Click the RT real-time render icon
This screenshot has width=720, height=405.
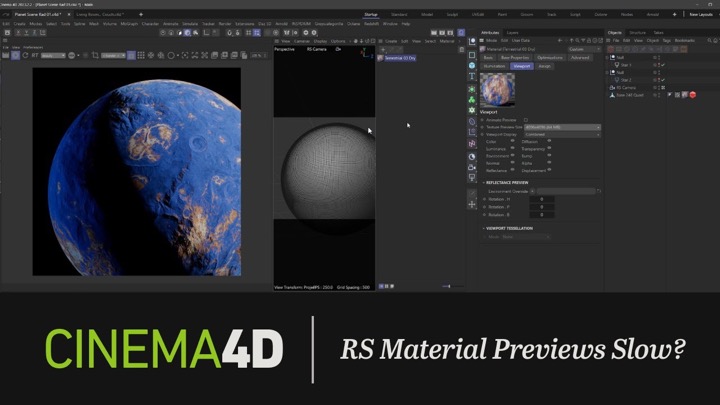tap(35, 55)
